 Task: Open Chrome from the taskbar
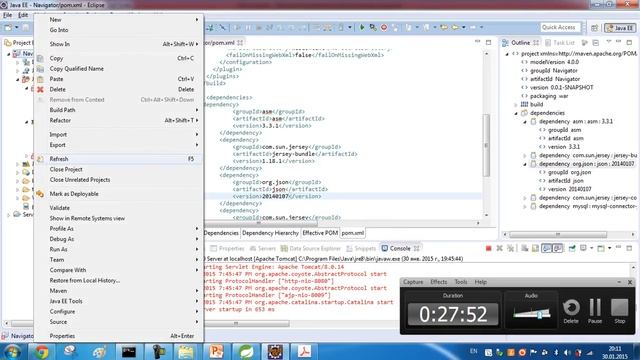(41, 351)
